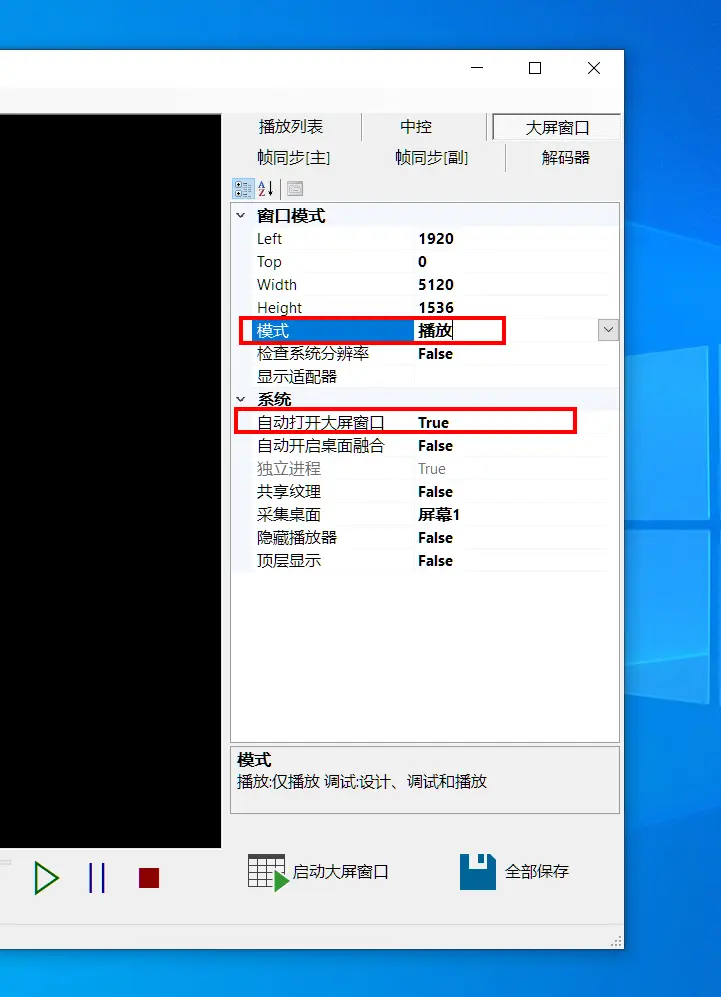Image resolution: width=721 pixels, height=997 pixels.
Task: Select the Width property label
Action: coord(277,285)
